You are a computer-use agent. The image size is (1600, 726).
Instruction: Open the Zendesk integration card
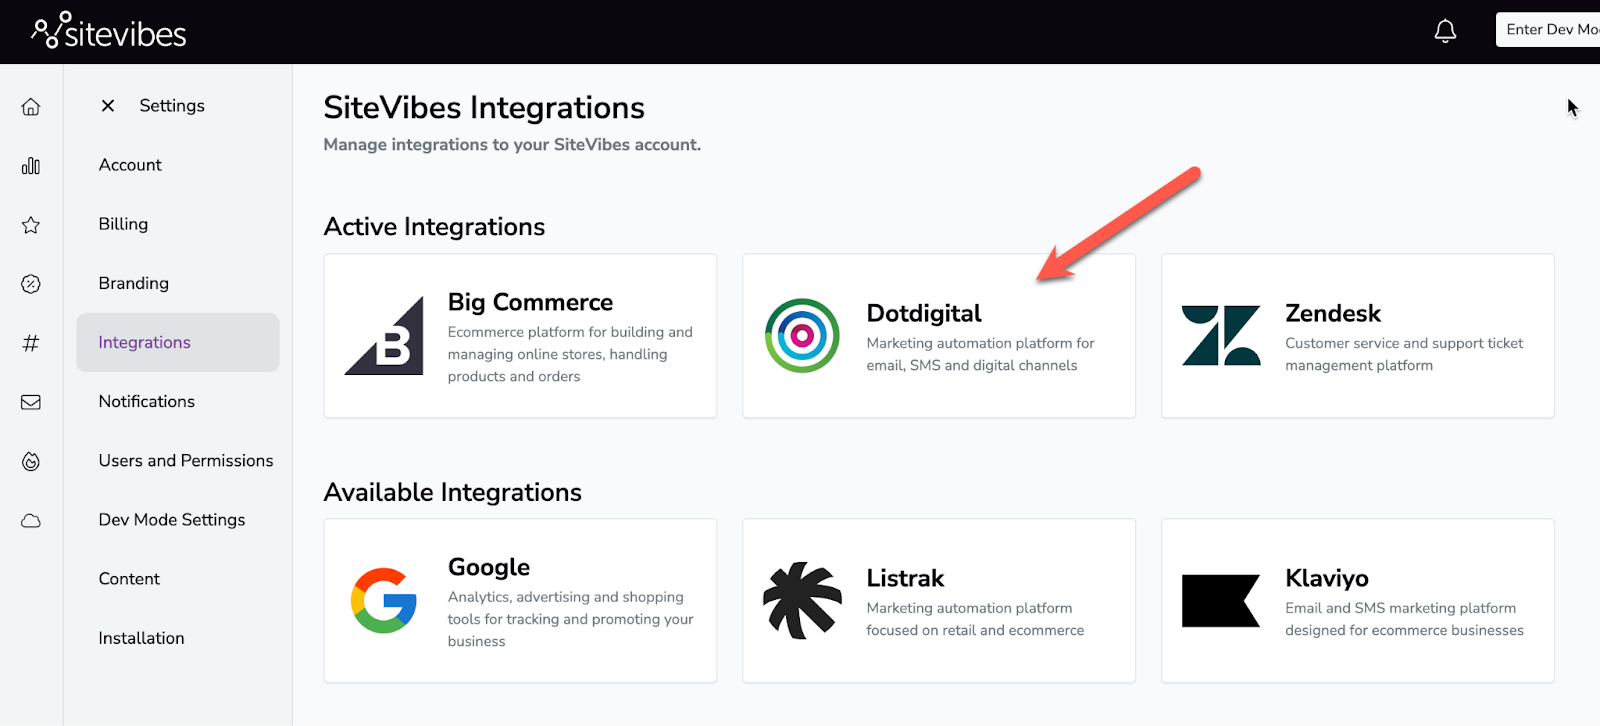(1358, 336)
